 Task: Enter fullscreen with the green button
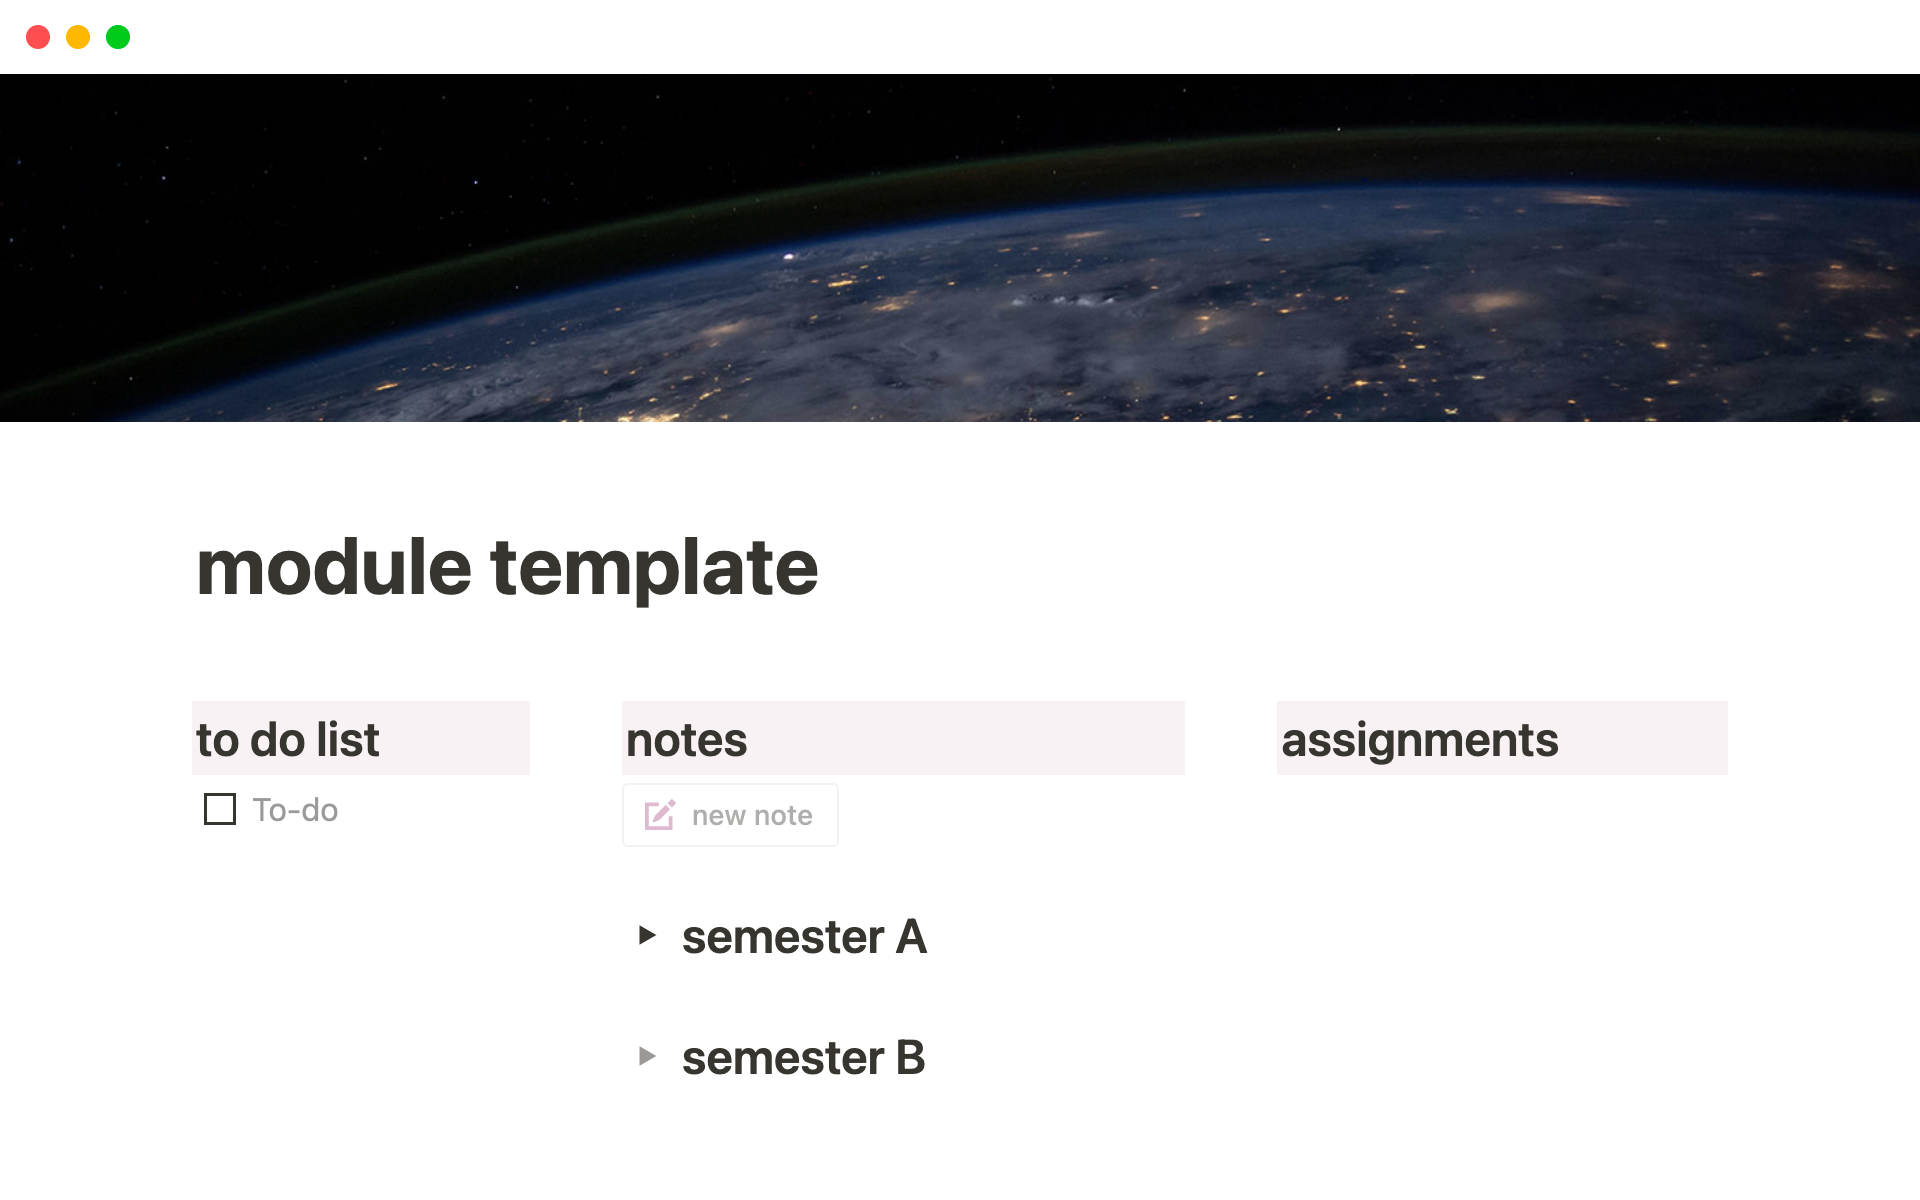(118, 37)
